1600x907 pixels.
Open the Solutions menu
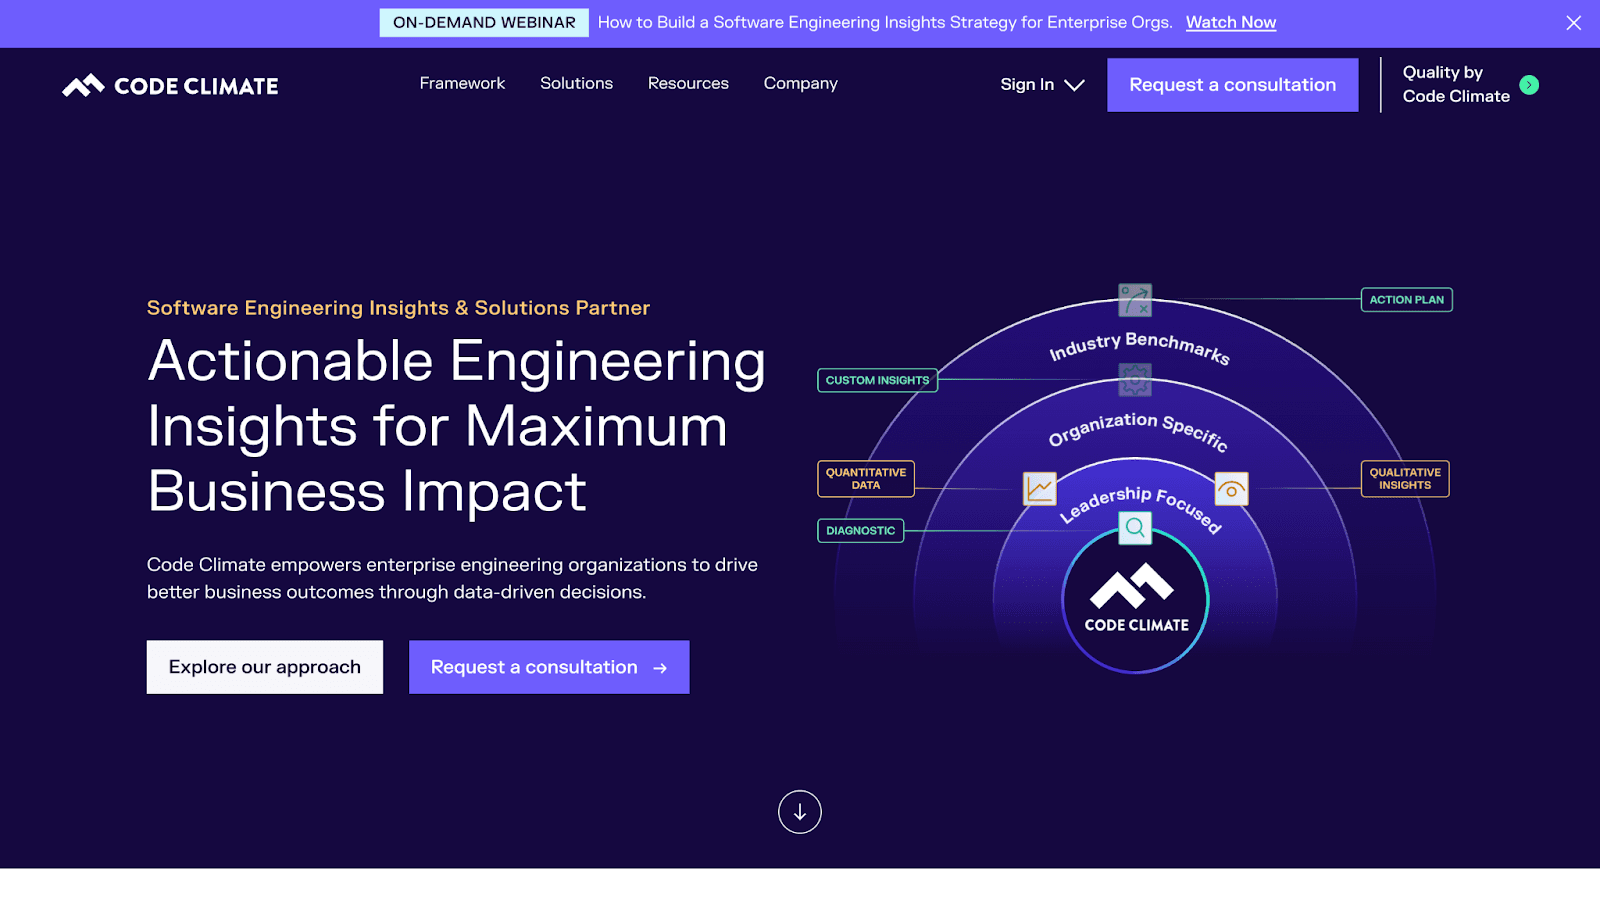(576, 84)
